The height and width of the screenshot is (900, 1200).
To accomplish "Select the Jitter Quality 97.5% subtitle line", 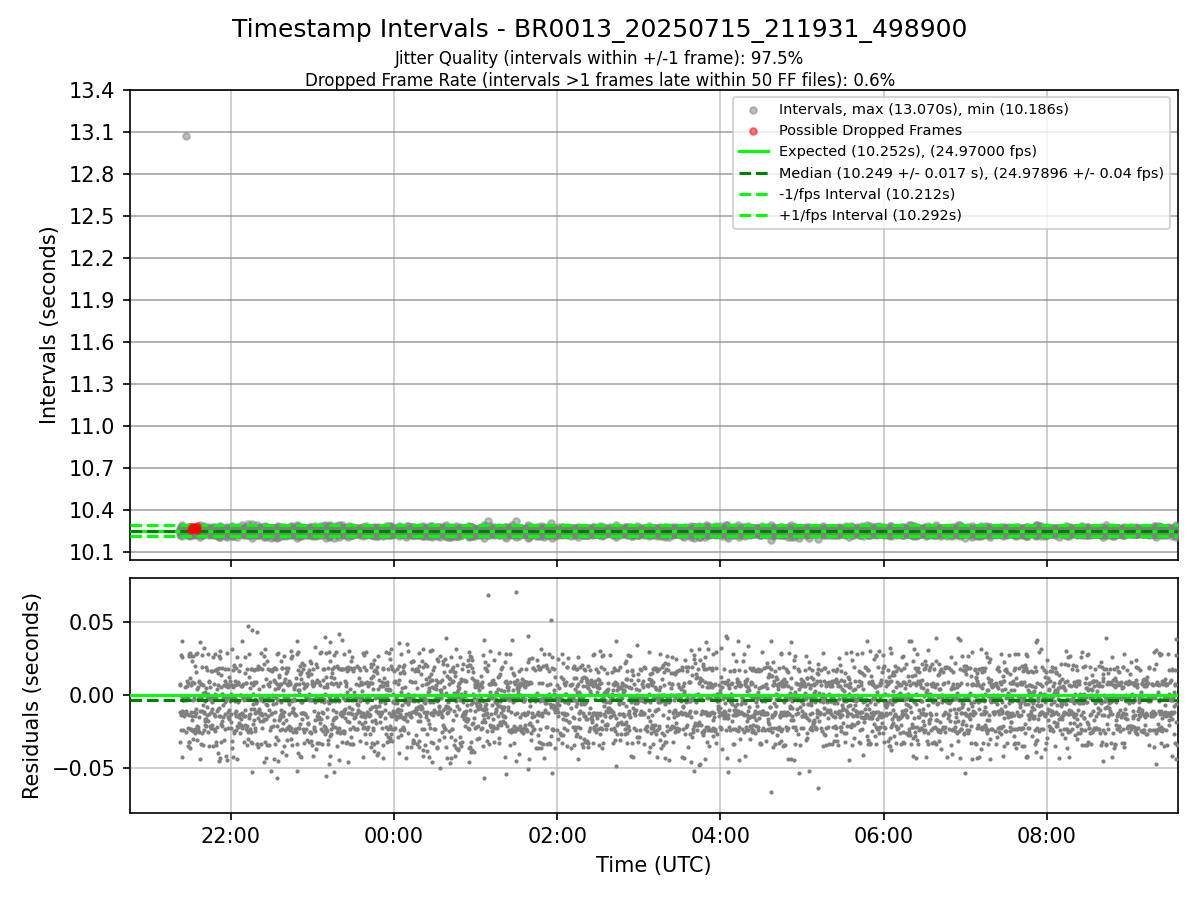I will click(599, 58).
